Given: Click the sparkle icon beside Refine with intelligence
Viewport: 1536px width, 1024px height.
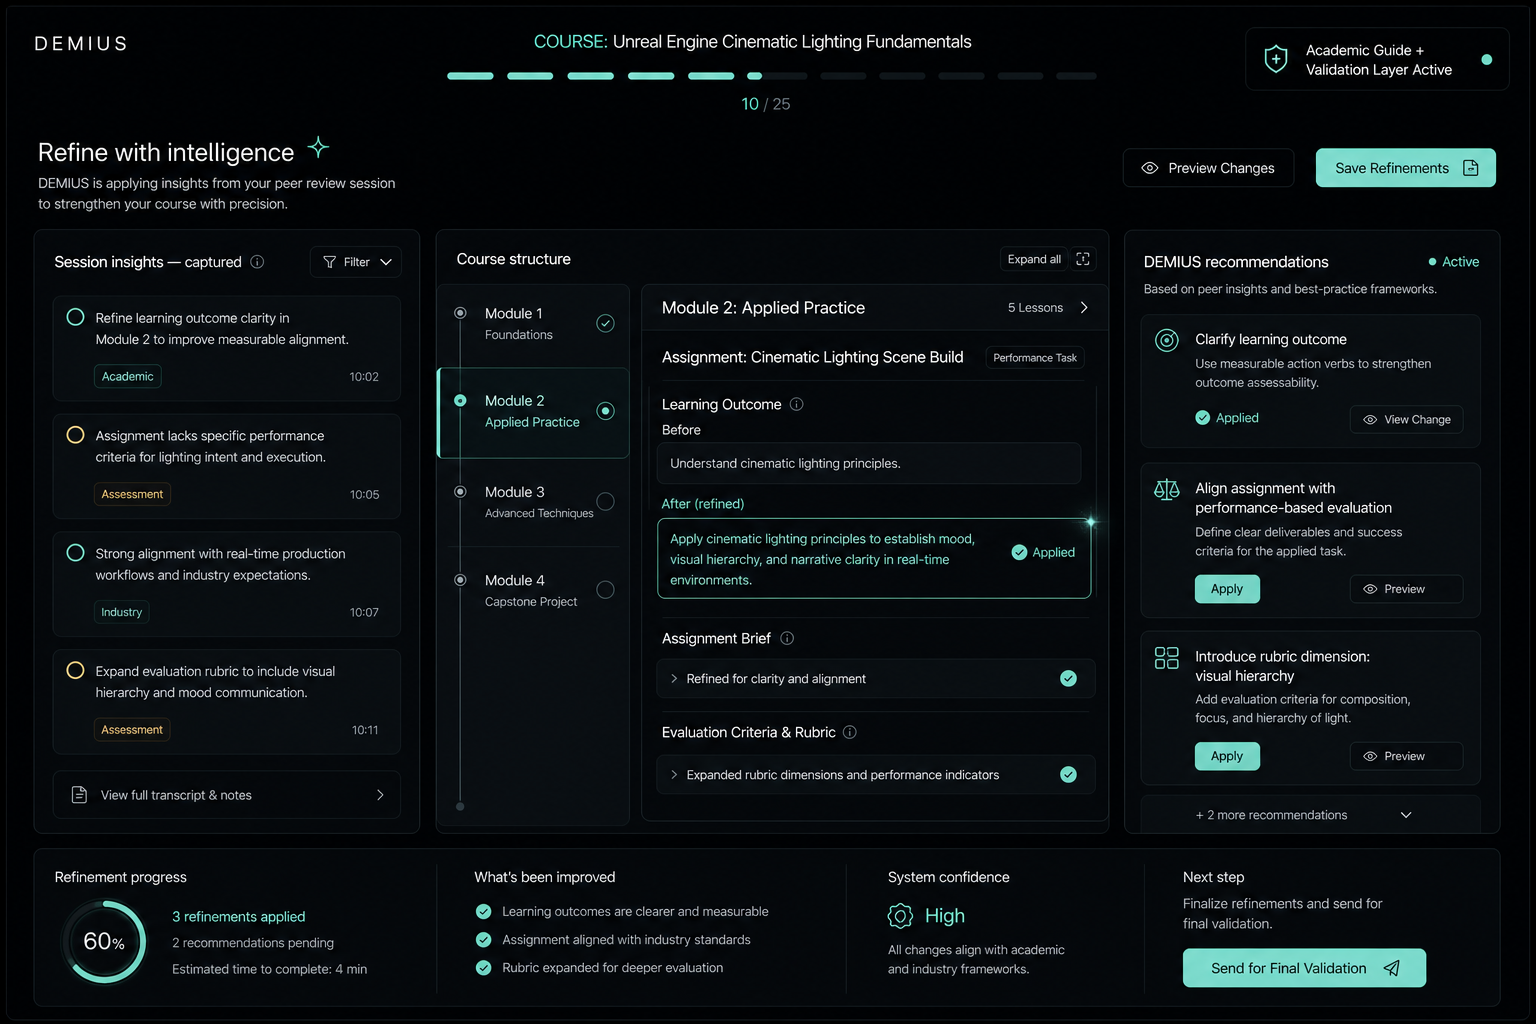Looking at the screenshot, I should 318,148.
